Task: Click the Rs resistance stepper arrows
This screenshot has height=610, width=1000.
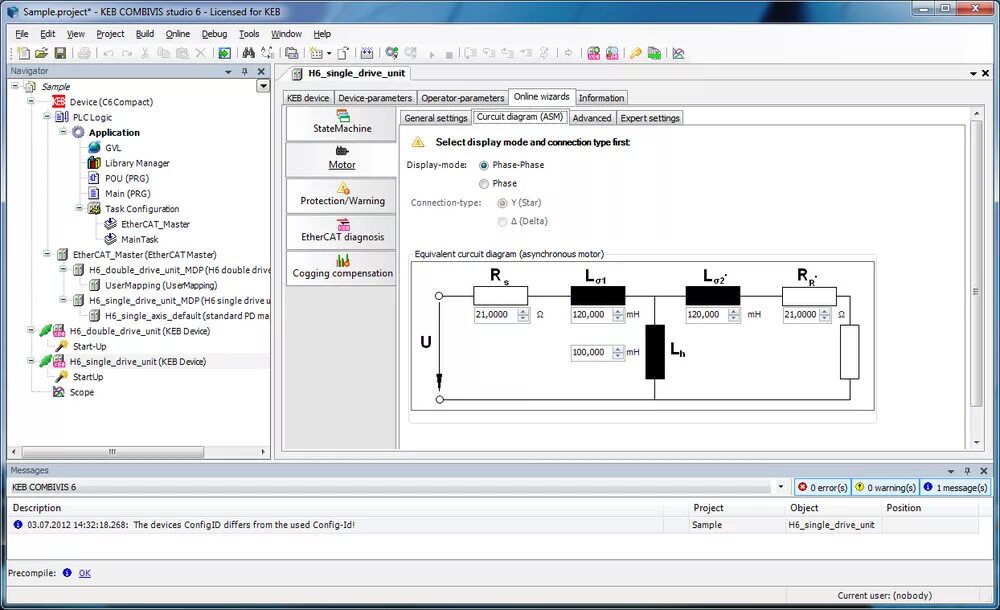Action: (x=524, y=315)
